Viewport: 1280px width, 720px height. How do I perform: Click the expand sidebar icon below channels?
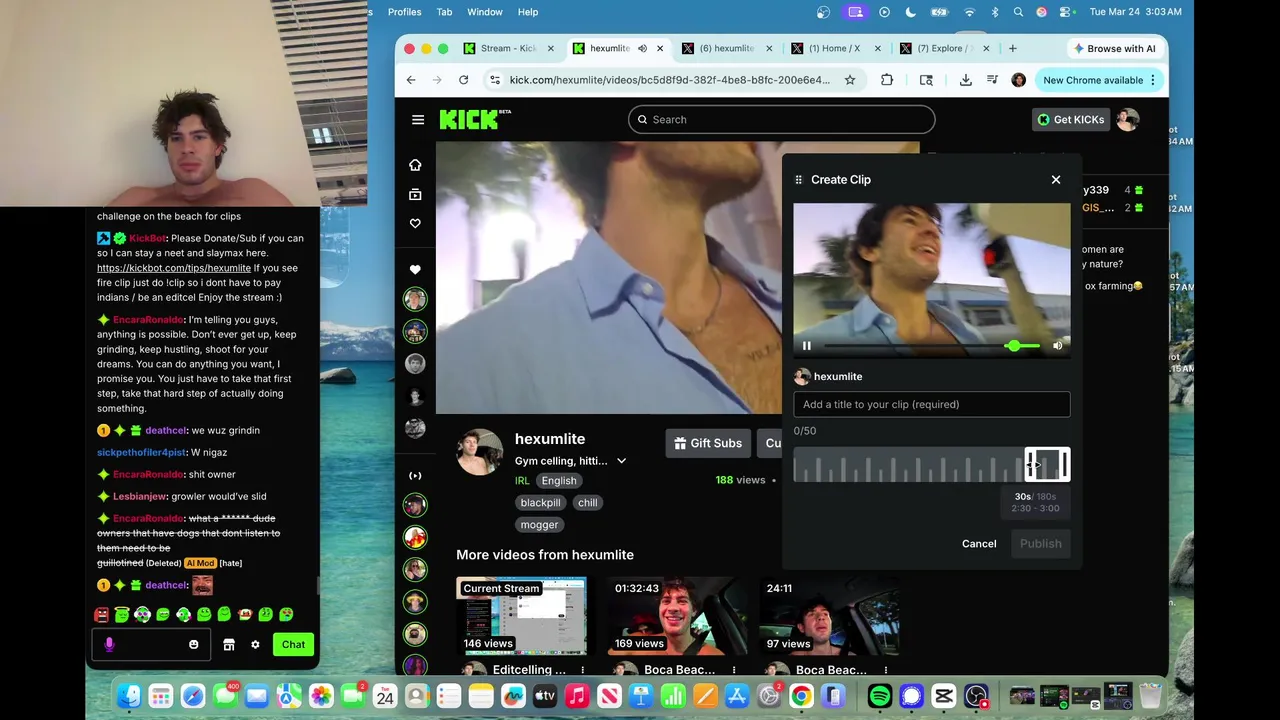click(415, 476)
